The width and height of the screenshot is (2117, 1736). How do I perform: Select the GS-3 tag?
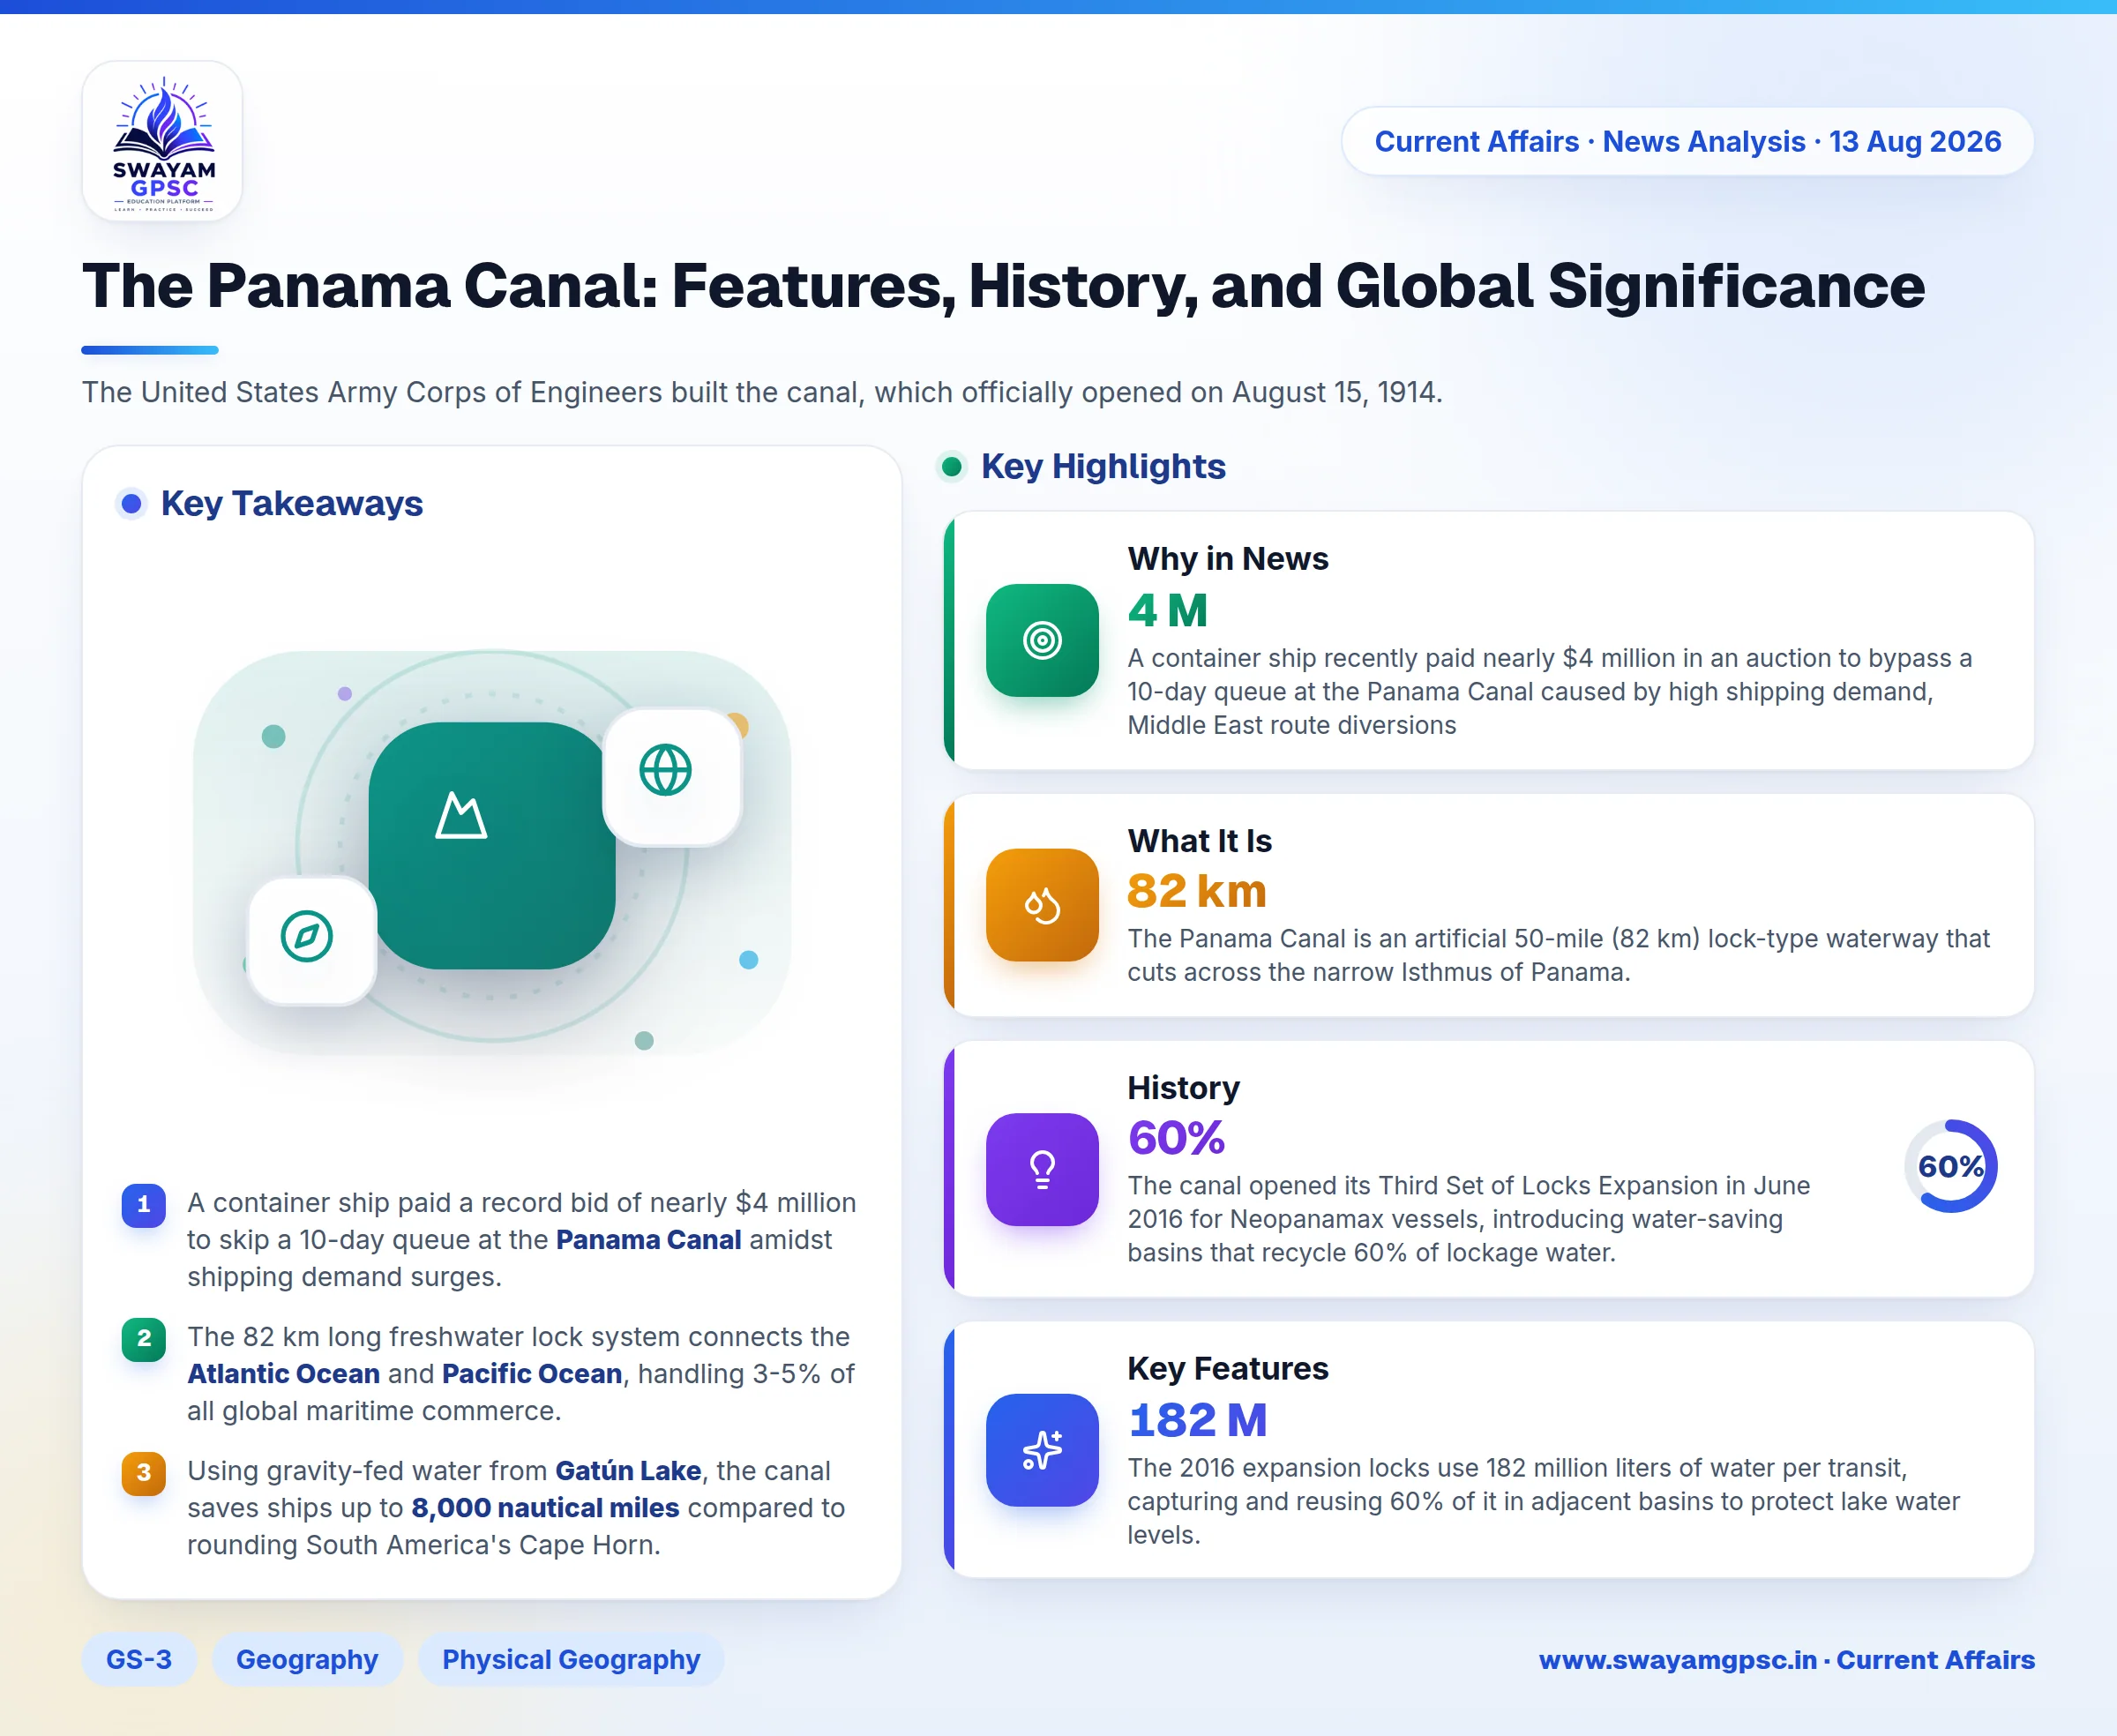point(139,1659)
